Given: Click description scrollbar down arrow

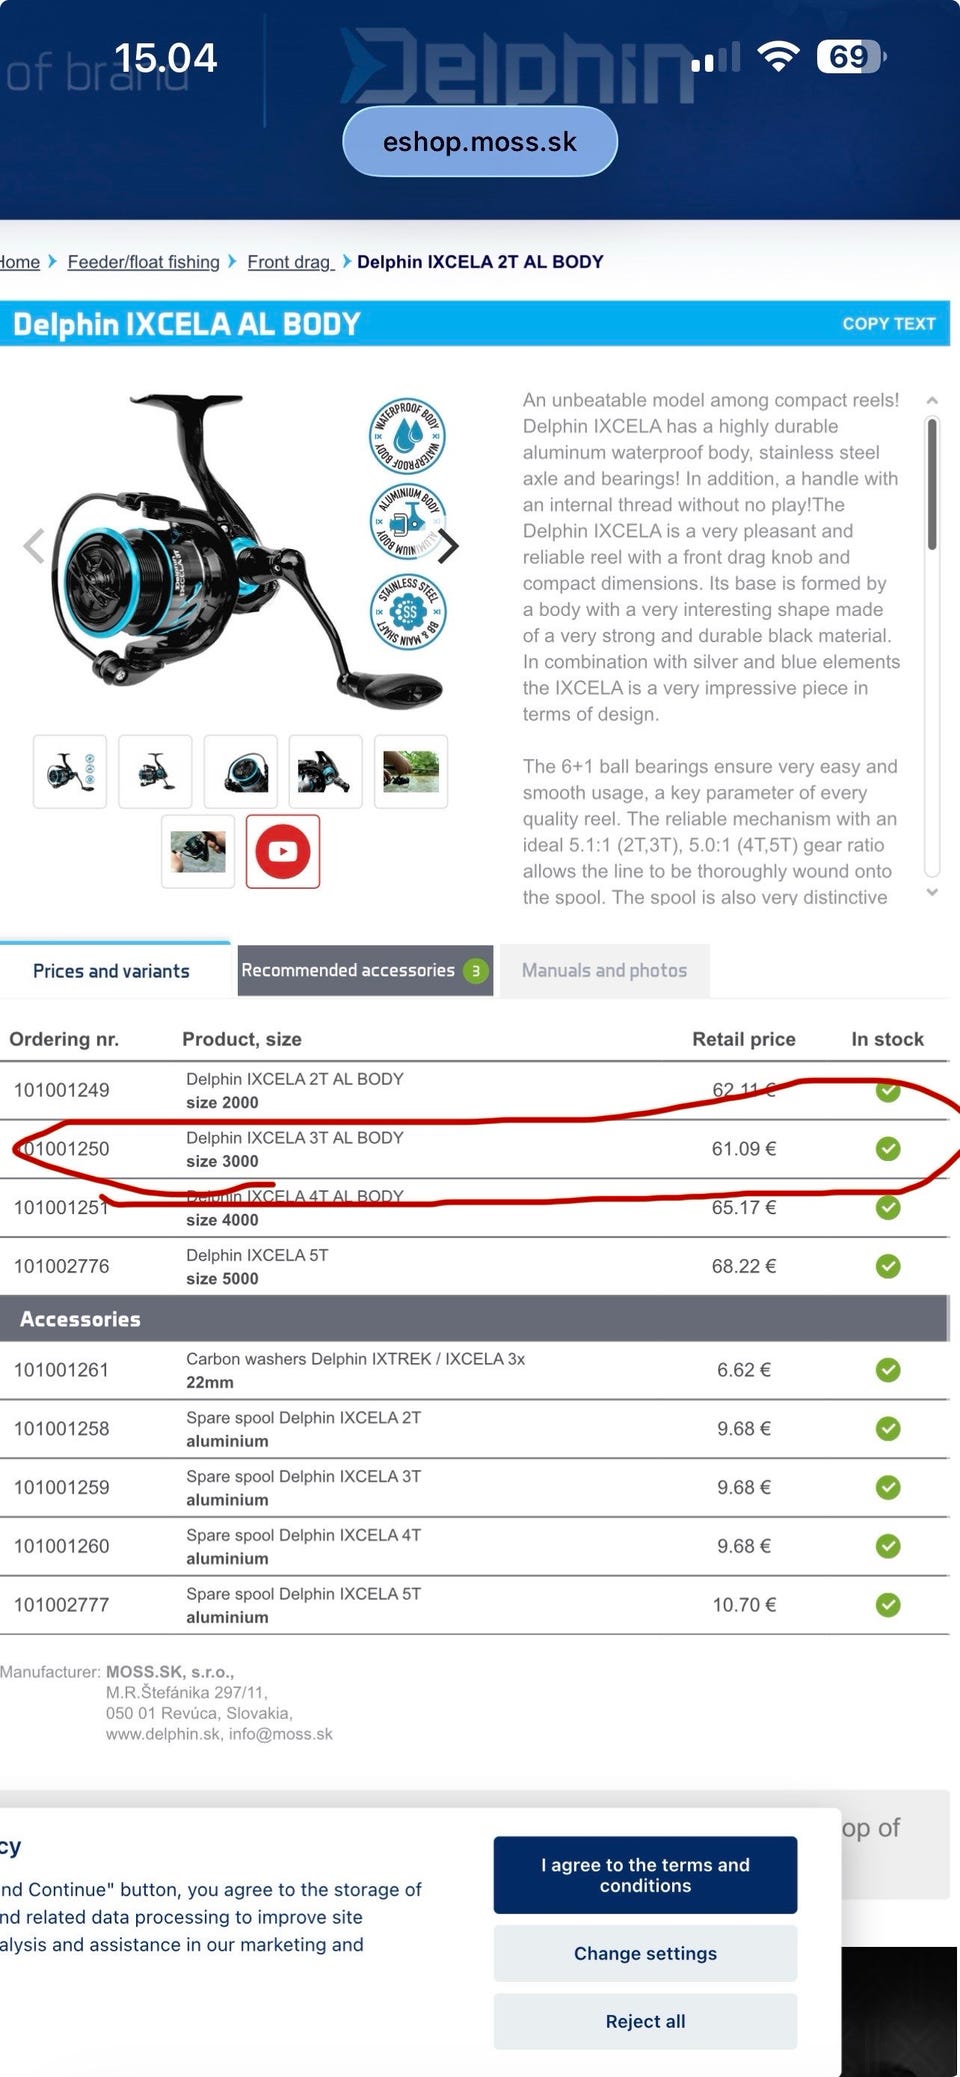Looking at the screenshot, I should 932,892.
